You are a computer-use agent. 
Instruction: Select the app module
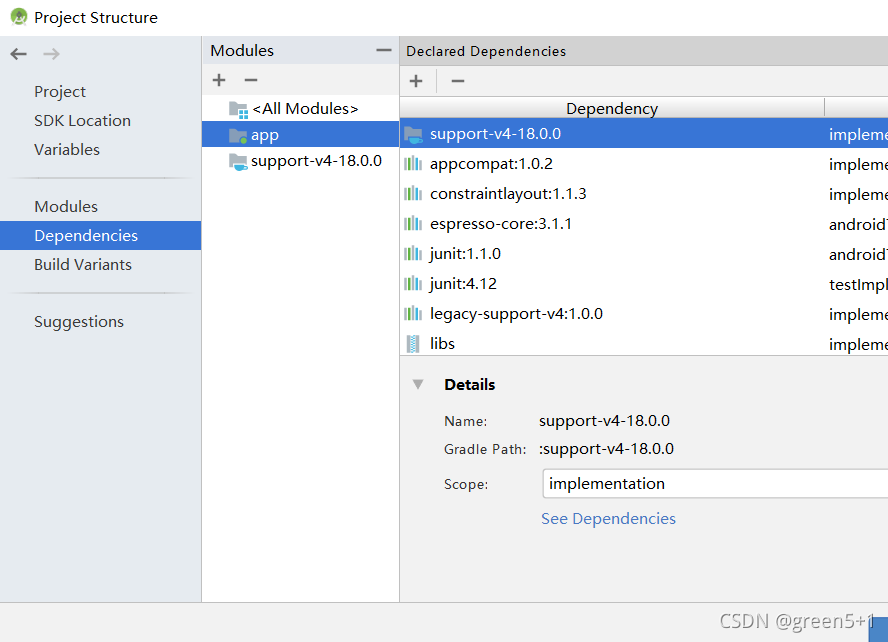[x=300, y=135]
